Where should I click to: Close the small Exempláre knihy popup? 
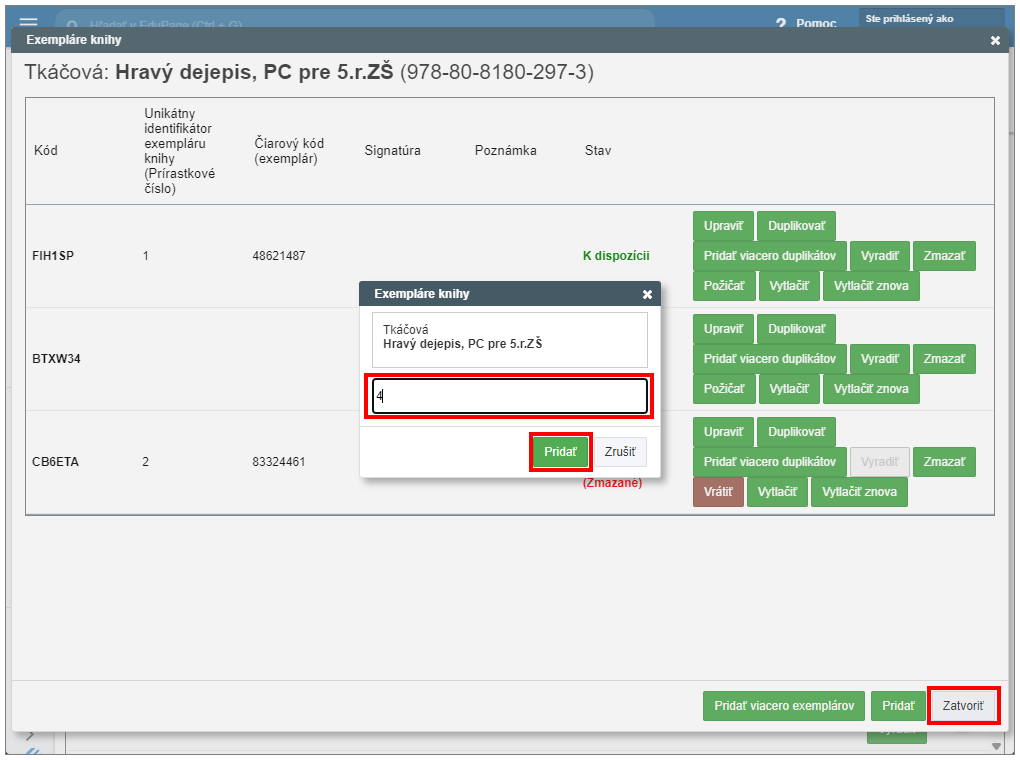coord(647,294)
